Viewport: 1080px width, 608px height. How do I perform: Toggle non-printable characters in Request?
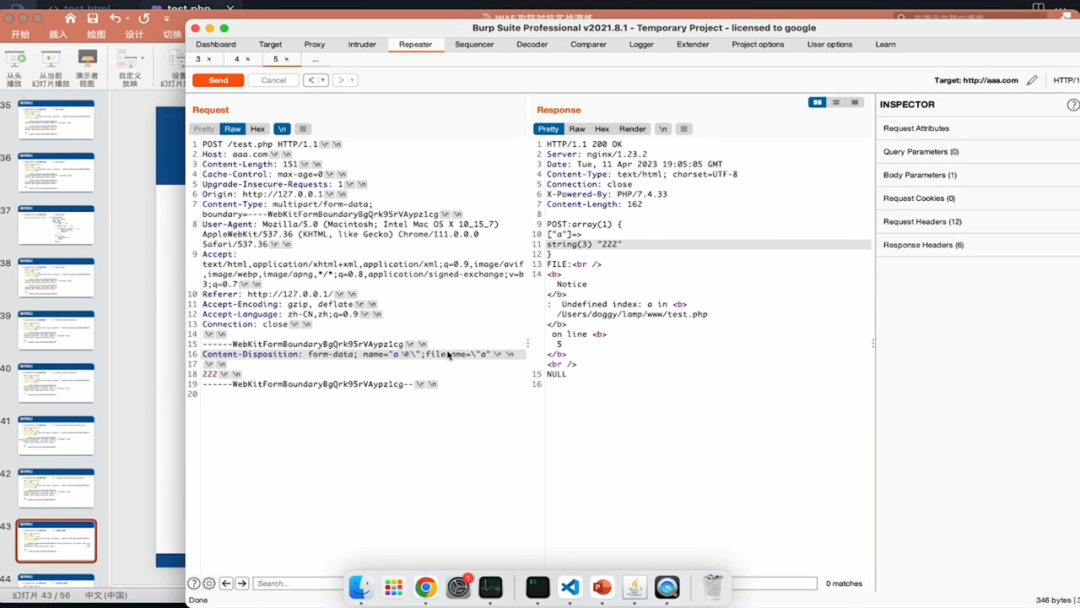point(282,129)
